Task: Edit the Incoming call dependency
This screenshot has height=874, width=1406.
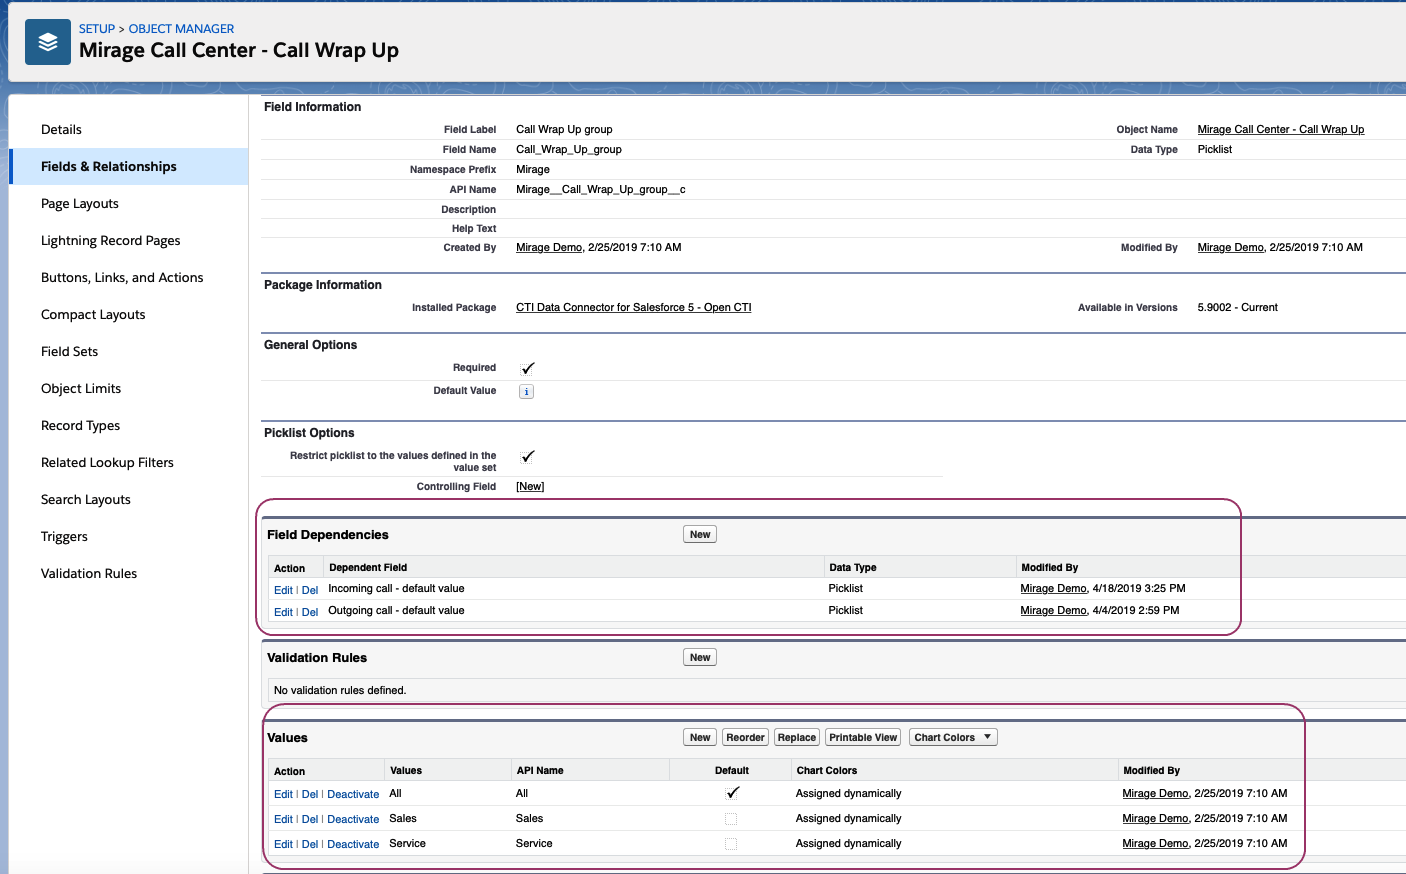Action: point(283,590)
